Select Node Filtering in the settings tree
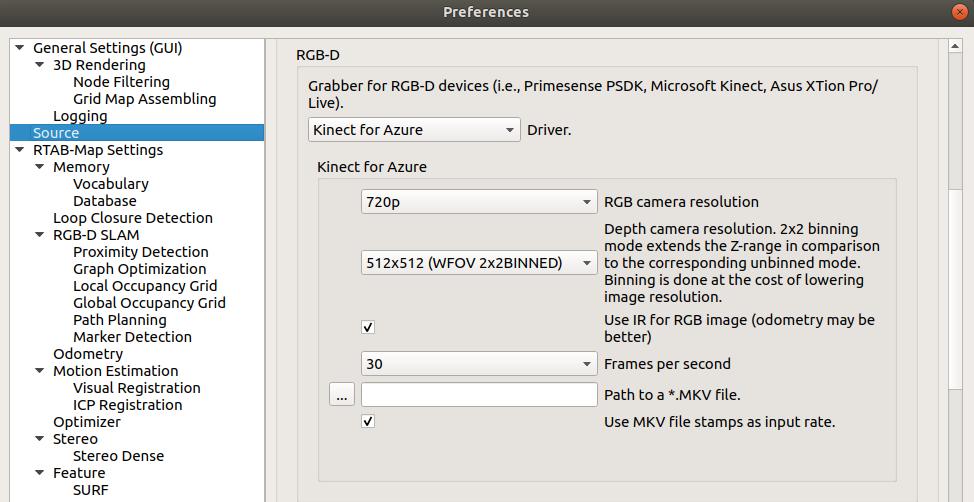 (121, 82)
